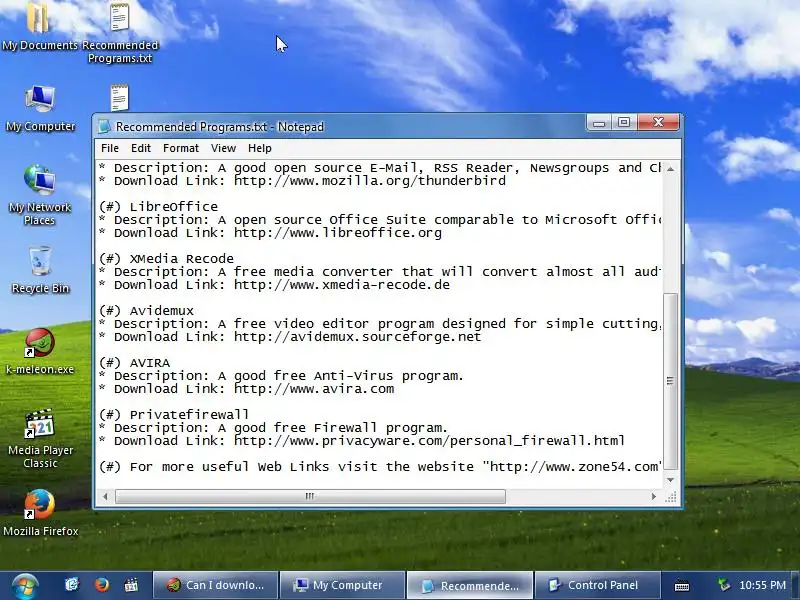The image size is (800, 600).
Task: Select Recommended Programs.txt desktop file icon
Action: pos(120,32)
